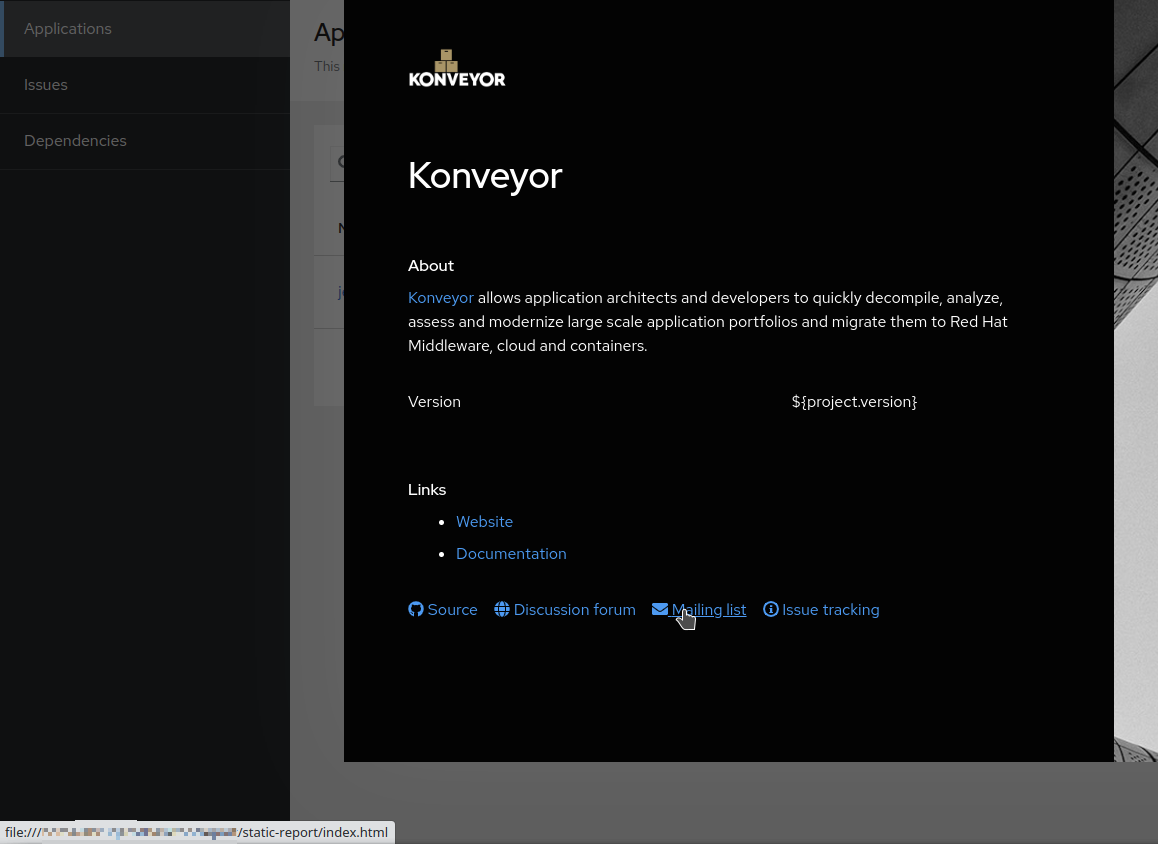1158x844 pixels.
Task: Open the Documentation link
Action: (x=511, y=554)
